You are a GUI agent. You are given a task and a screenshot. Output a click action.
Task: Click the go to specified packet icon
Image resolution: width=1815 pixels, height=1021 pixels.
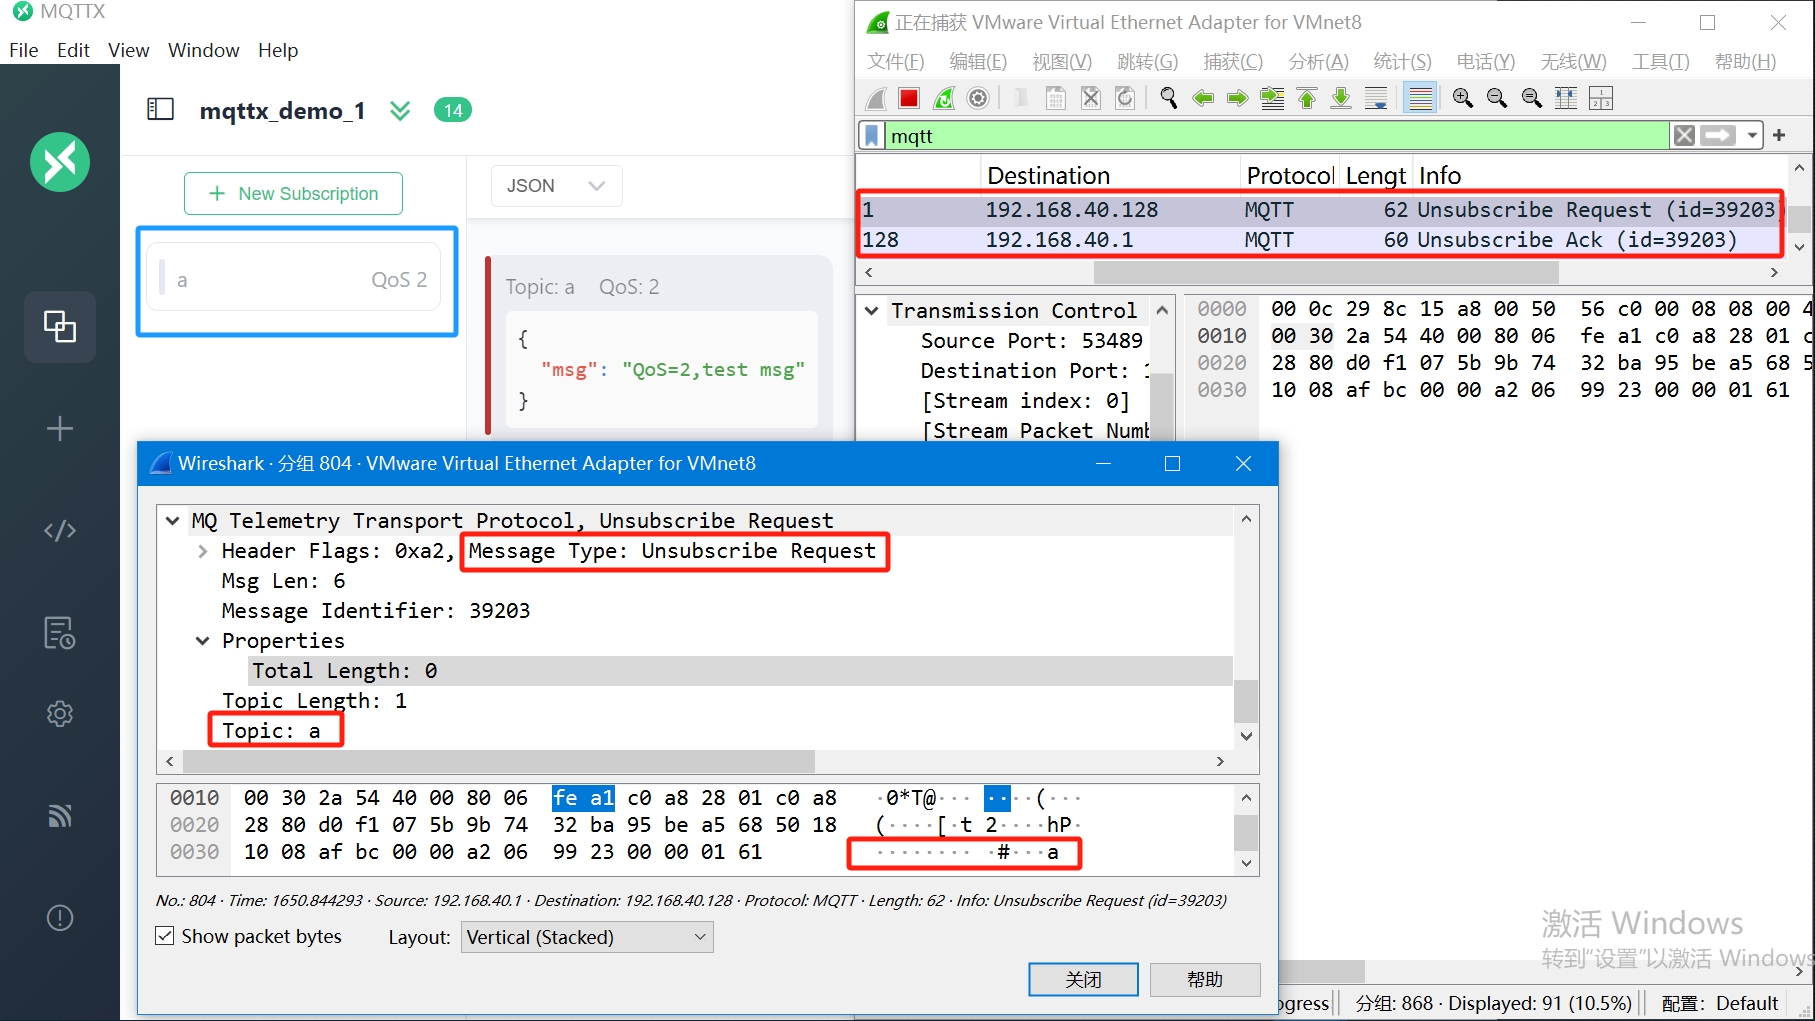click(x=1272, y=98)
